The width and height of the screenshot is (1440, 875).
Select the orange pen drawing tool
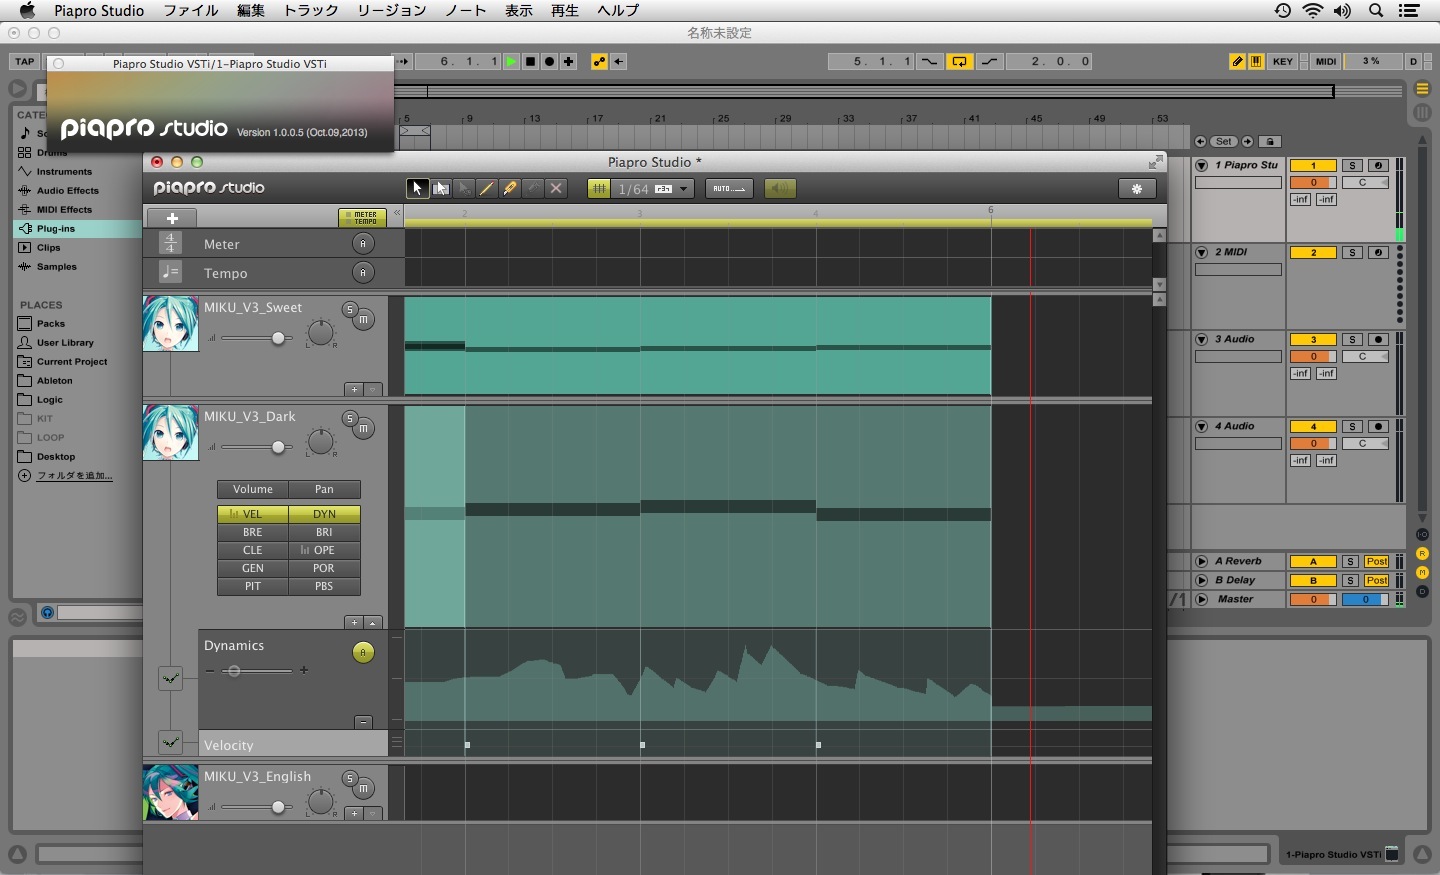[510, 188]
